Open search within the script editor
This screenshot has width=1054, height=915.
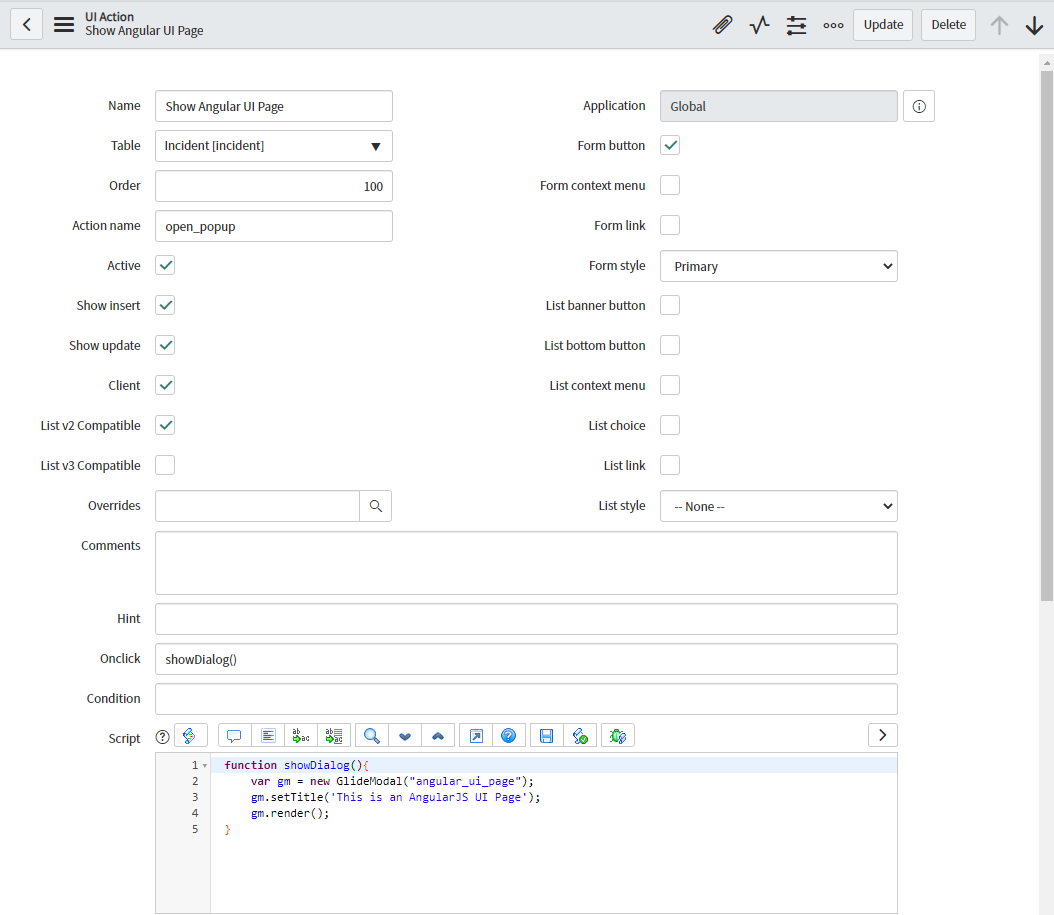point(371,735)
